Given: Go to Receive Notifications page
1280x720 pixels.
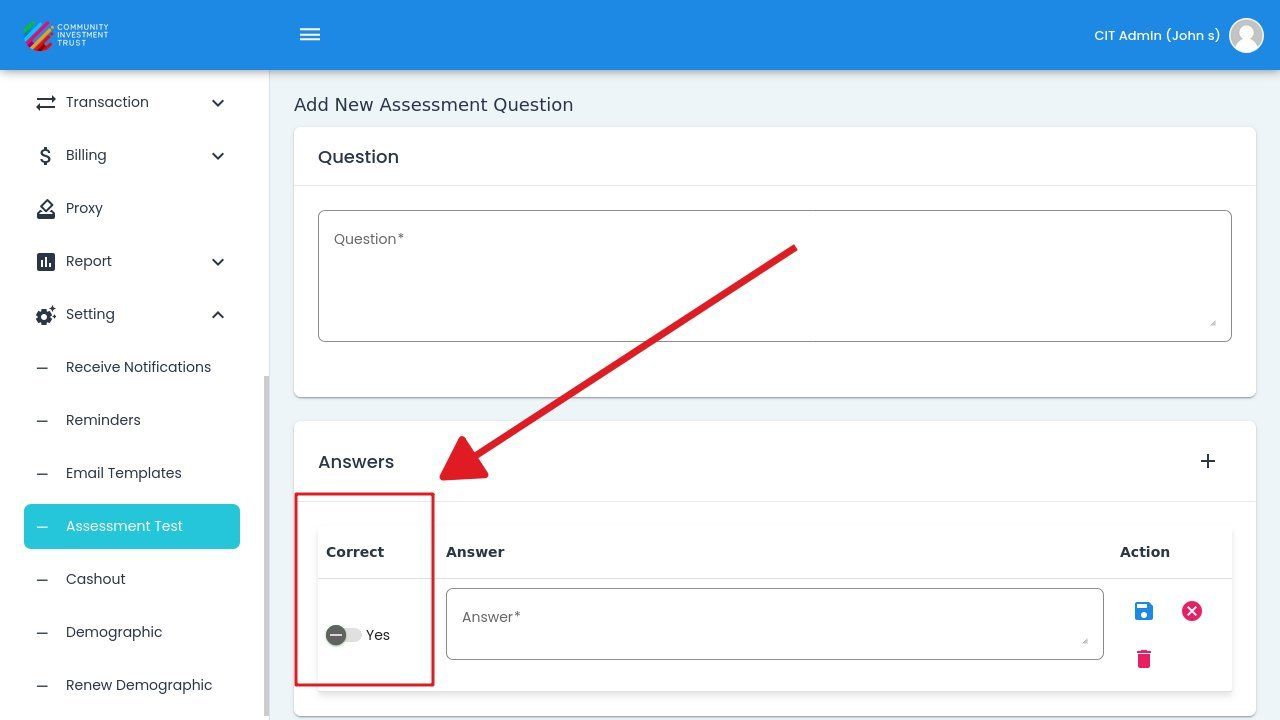Looking at the screenshot, I should (x=138, y=367).
